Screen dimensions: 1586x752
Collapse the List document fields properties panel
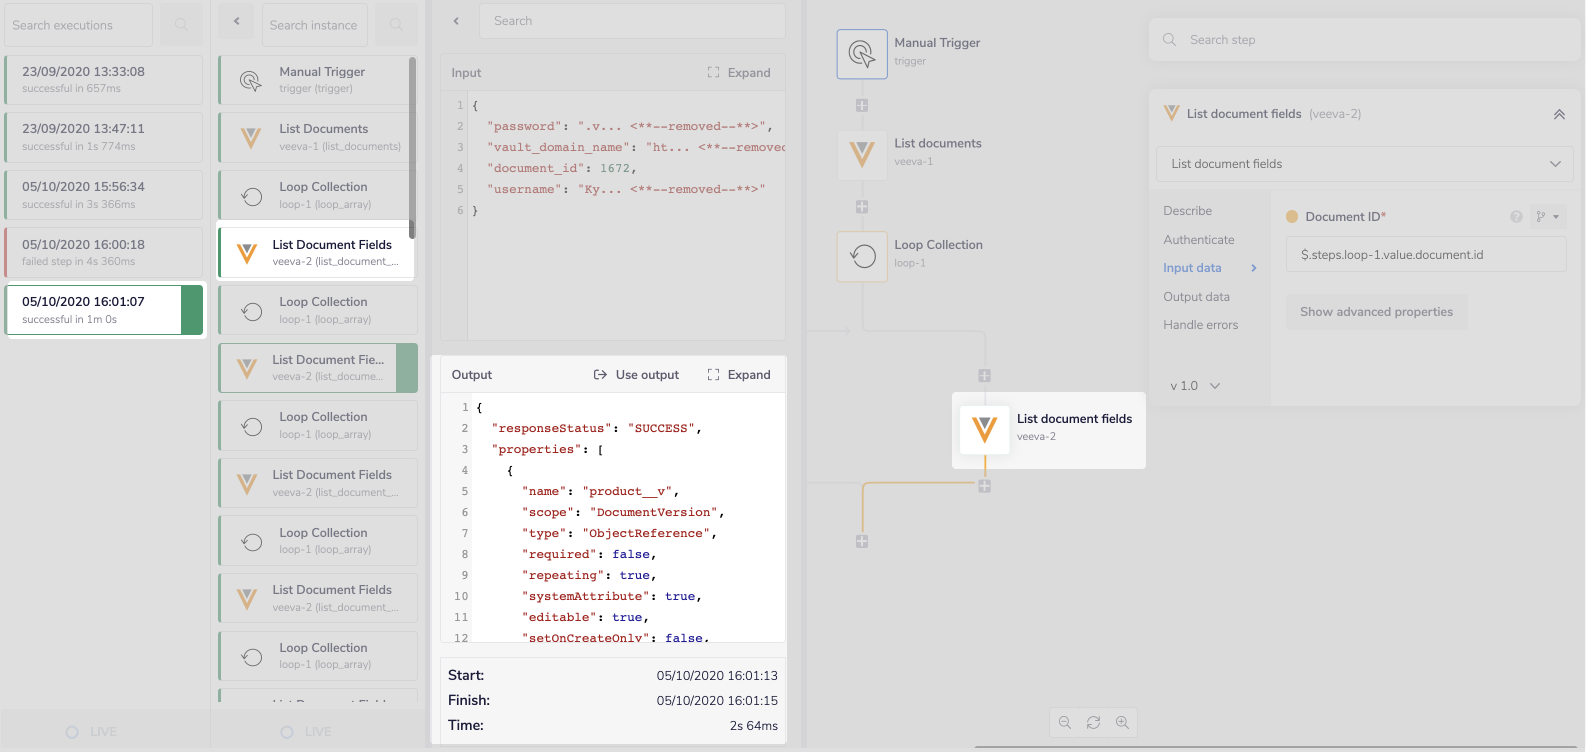point(1558,114)
